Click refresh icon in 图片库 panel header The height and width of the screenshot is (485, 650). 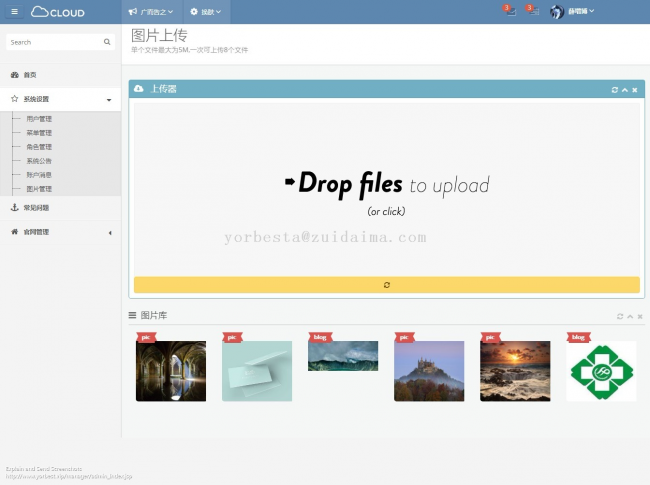(x=620, y=316)
